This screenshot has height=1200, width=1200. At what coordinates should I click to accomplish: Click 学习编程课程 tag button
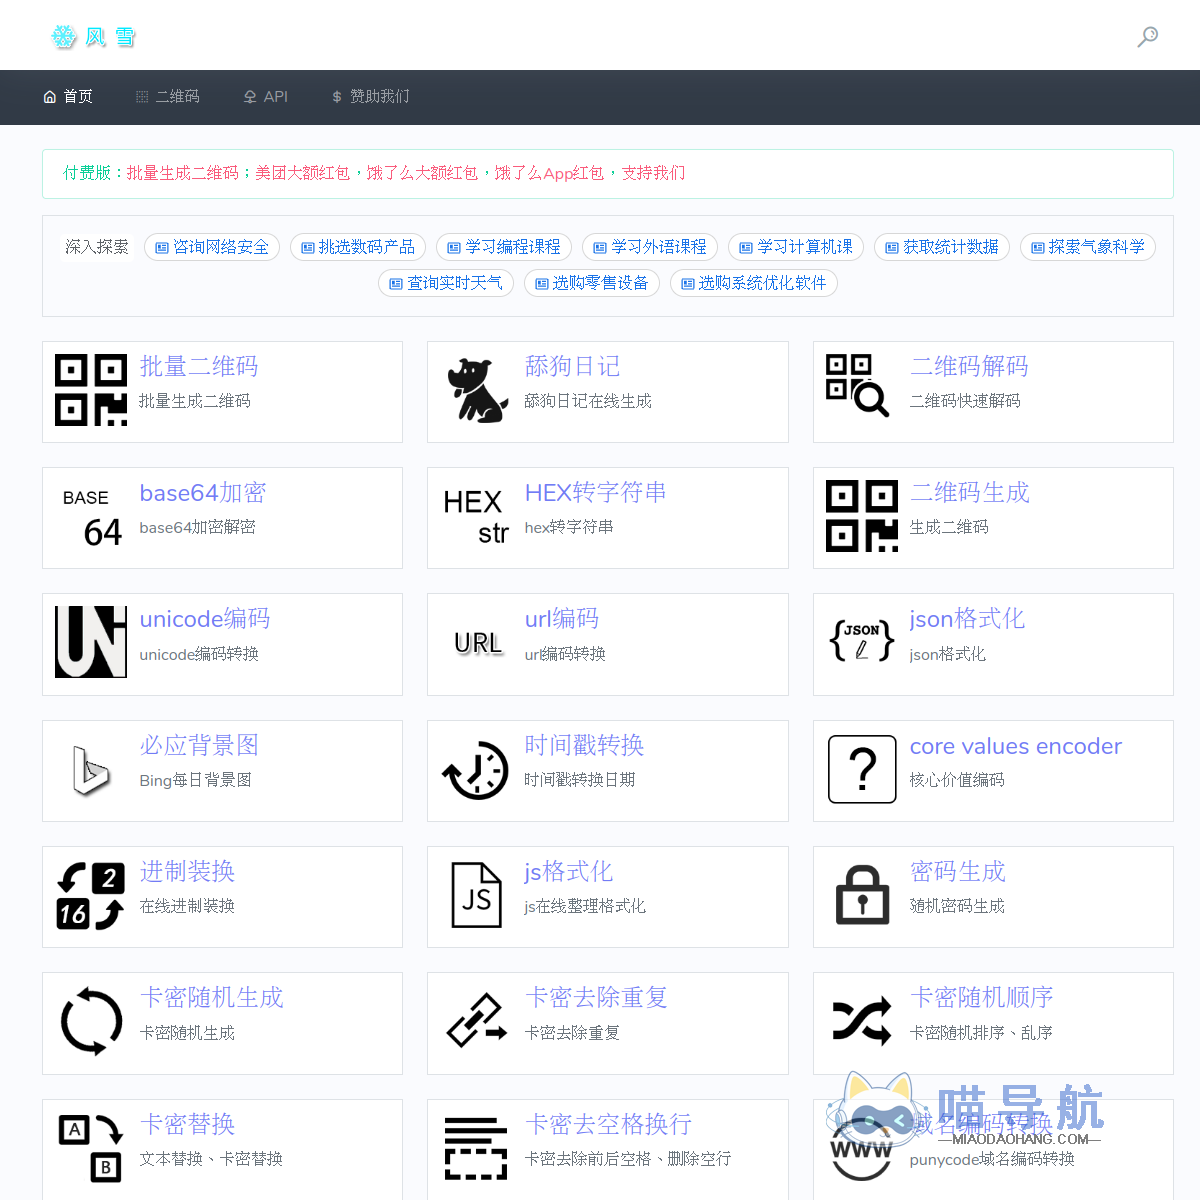[504, 247]
